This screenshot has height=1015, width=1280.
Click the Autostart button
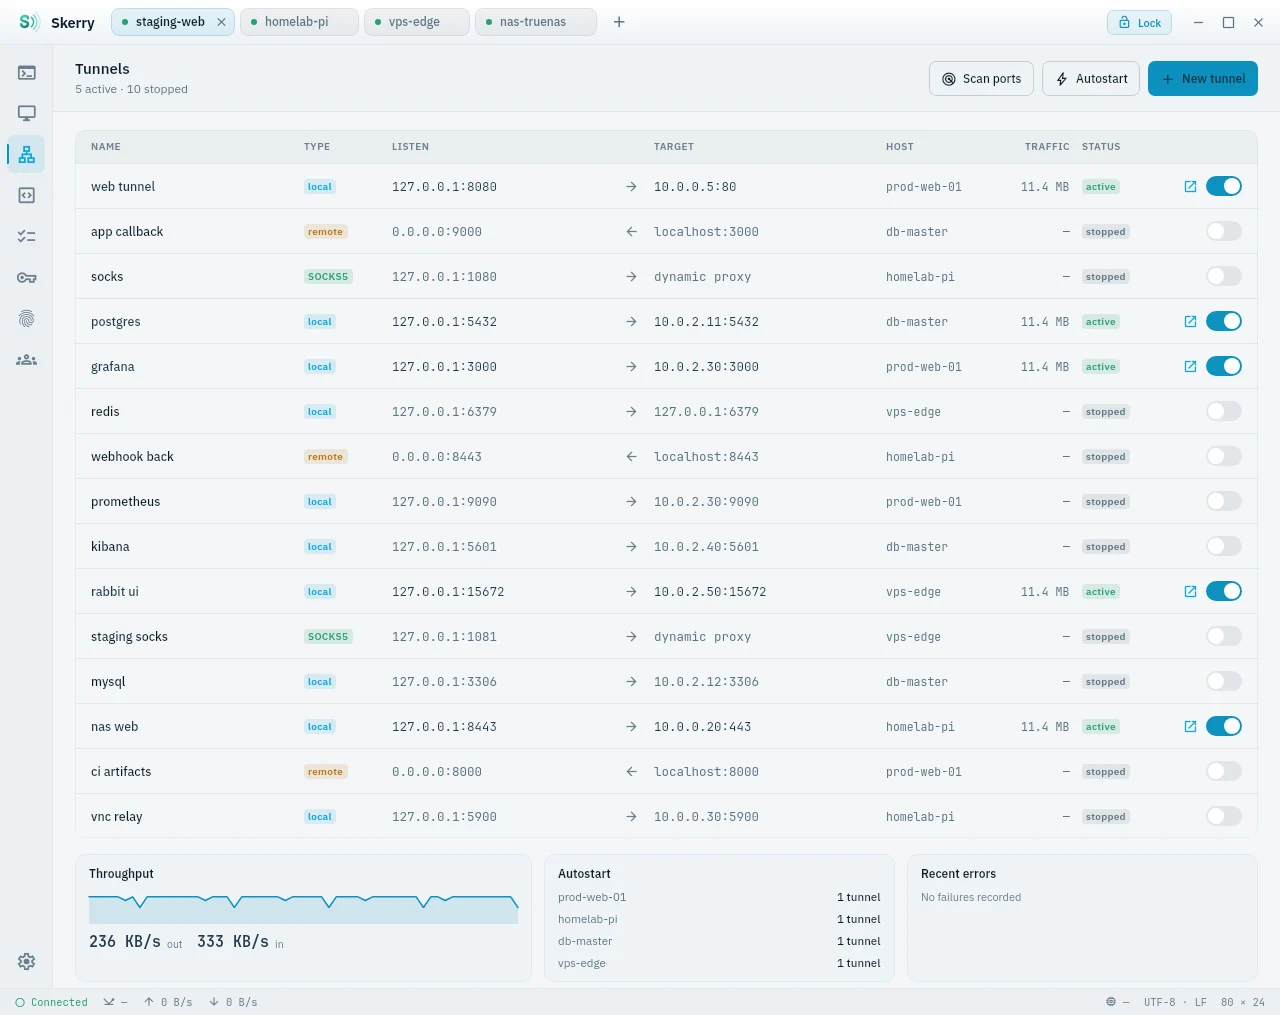(1091, 79)
